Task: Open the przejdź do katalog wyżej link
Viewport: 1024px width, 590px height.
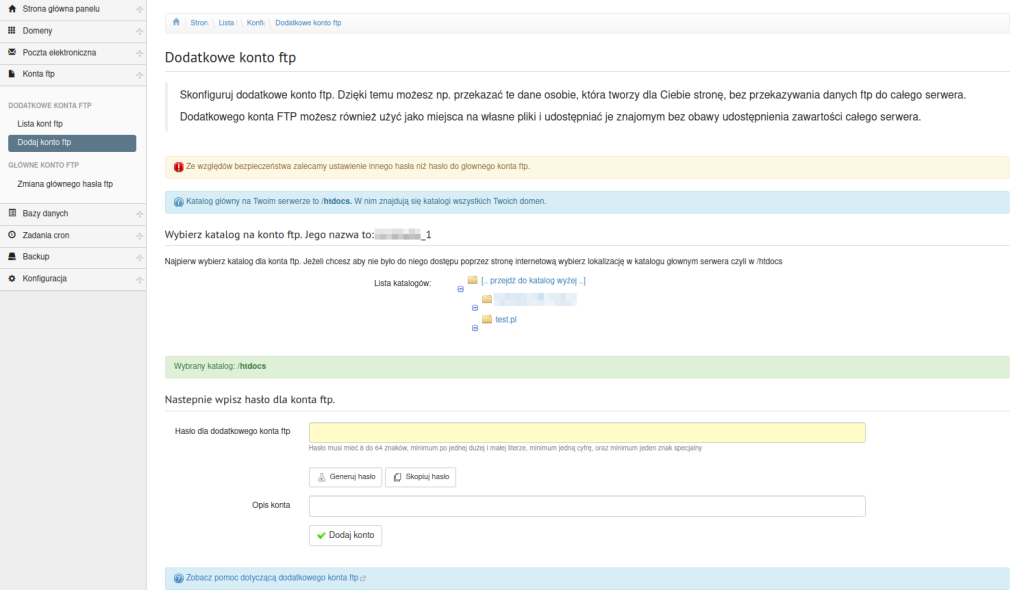Action: (533, 281)
